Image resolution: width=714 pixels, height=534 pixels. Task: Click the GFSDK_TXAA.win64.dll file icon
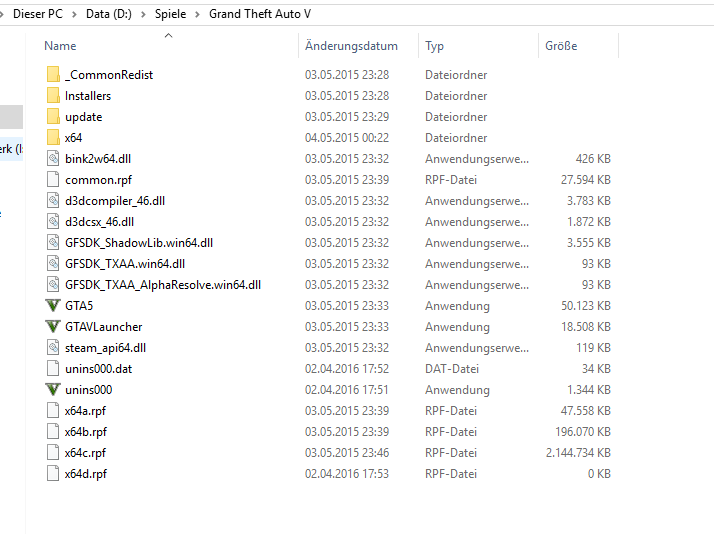click(53, 263)
